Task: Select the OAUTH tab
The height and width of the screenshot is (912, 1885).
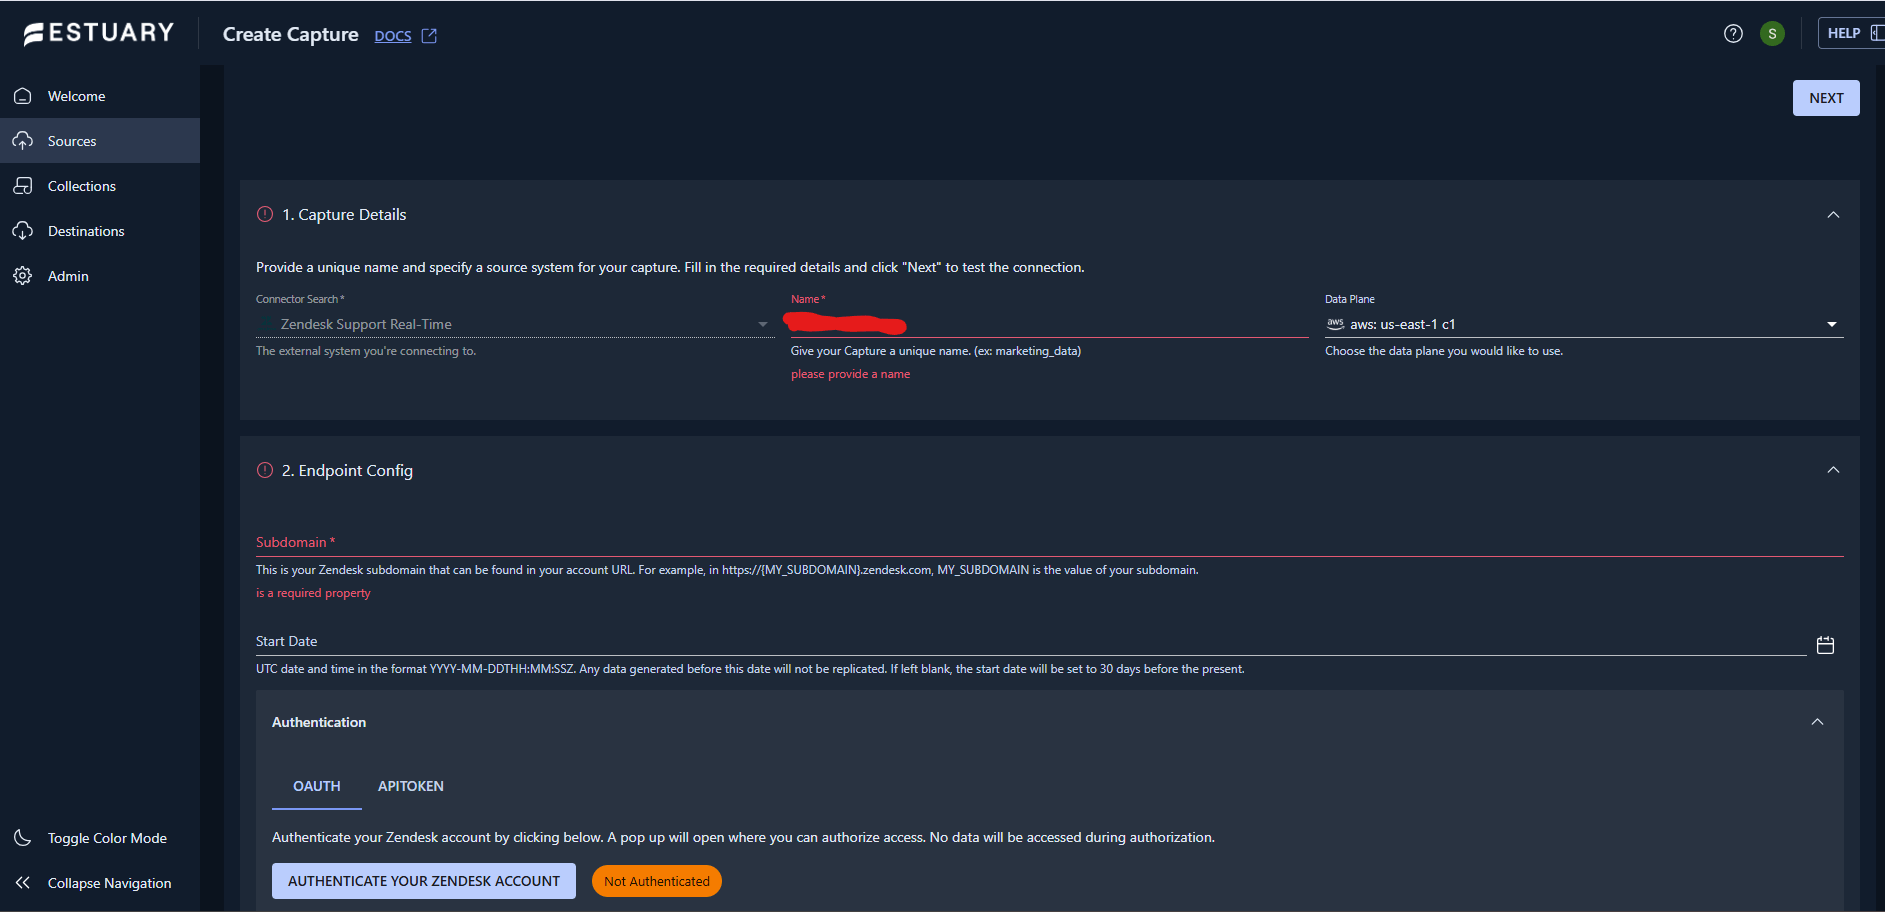Action: pyautogui.click(x=316, y=786)
